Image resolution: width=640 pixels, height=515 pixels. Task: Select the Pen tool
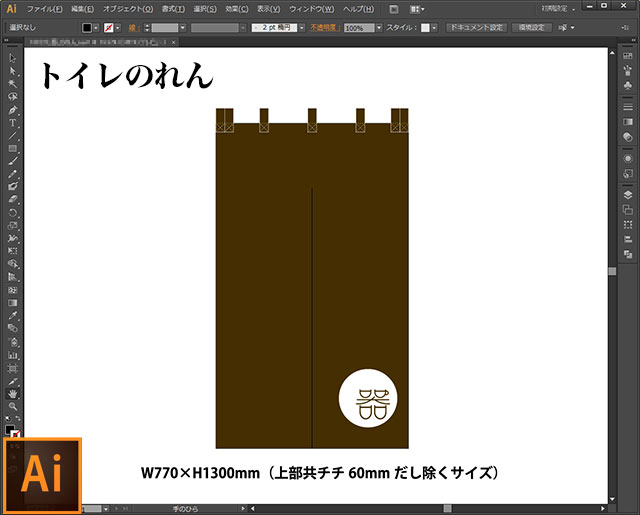pyautogui.click(x=13, y=109)
